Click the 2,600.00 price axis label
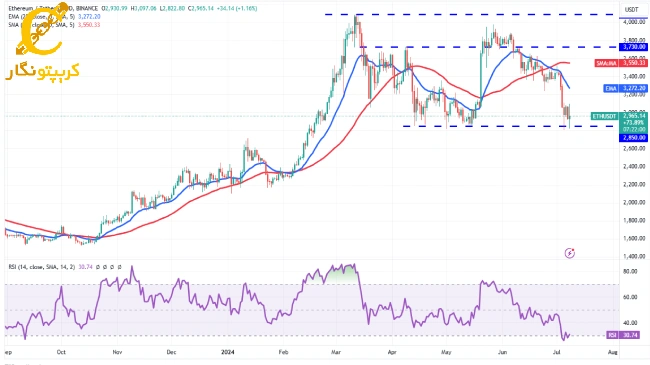650x365 pixels. click(x=634, y=148)
